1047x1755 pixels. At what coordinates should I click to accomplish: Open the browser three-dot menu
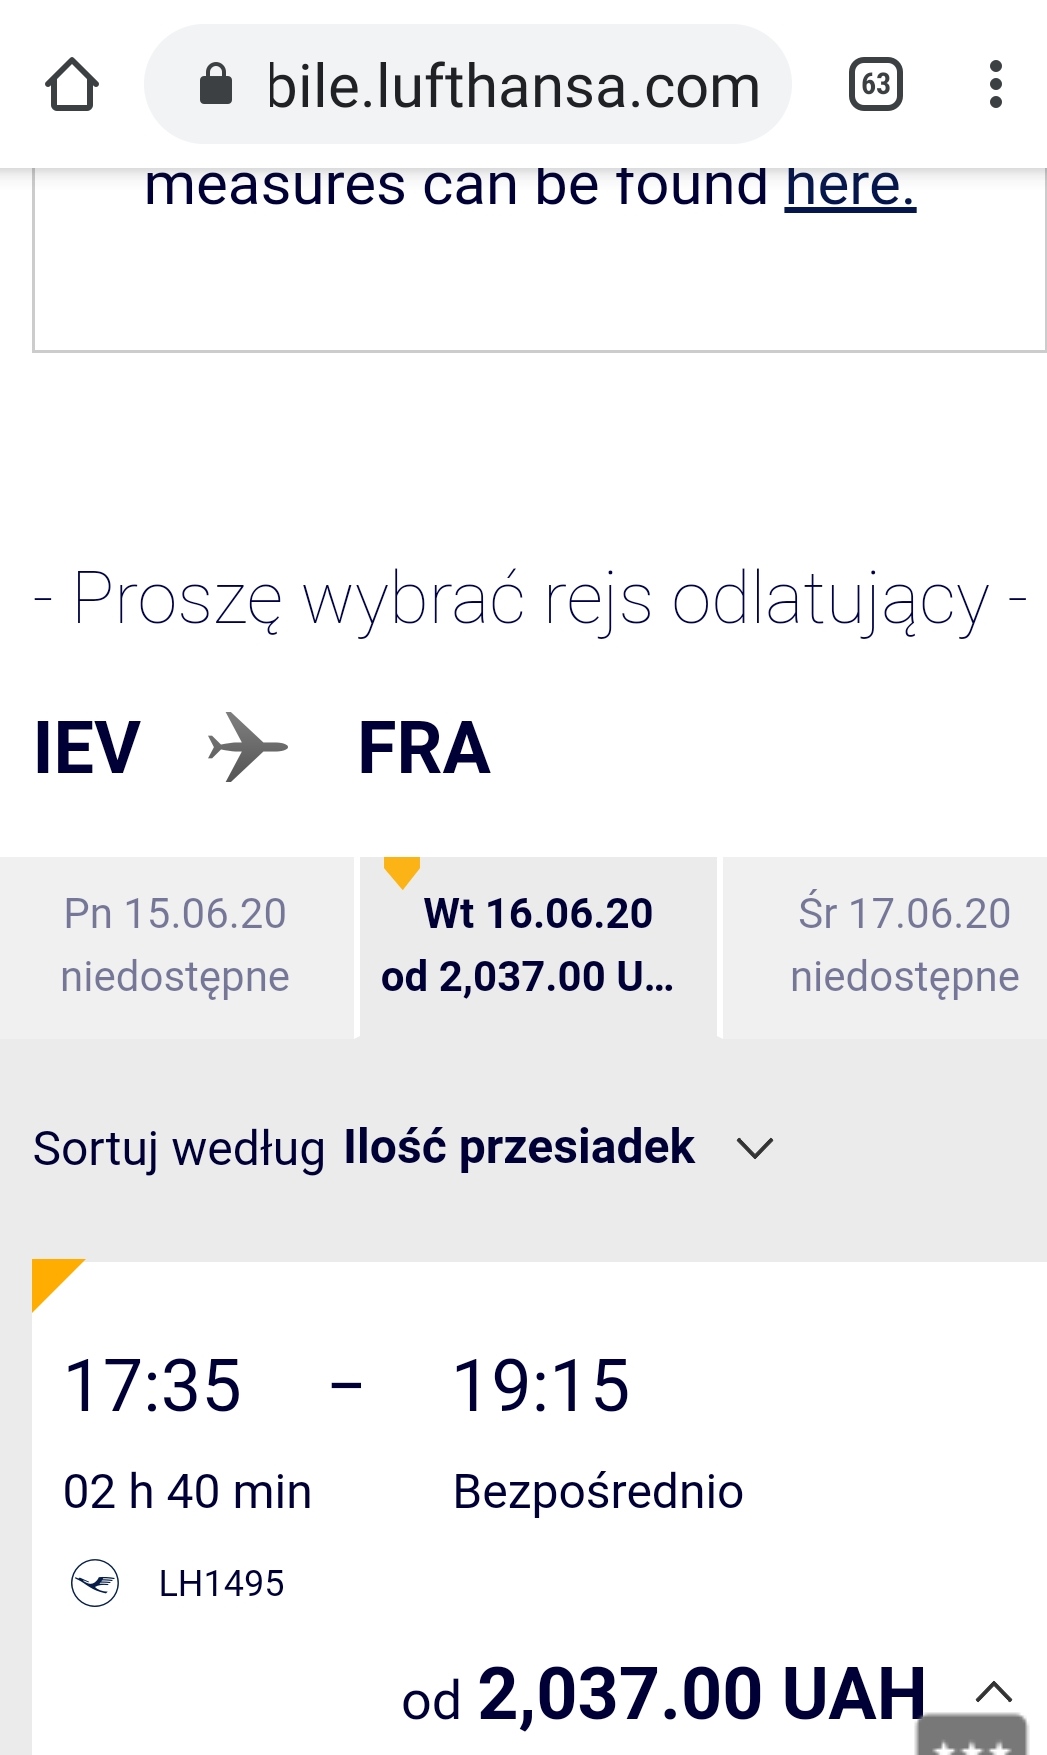[x=995, y=85]
